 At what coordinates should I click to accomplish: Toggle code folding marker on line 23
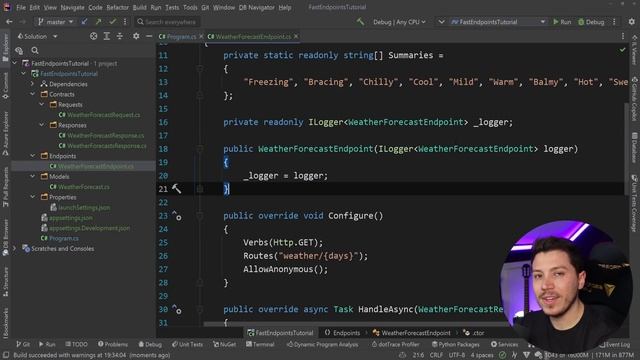tap(200, 216)
